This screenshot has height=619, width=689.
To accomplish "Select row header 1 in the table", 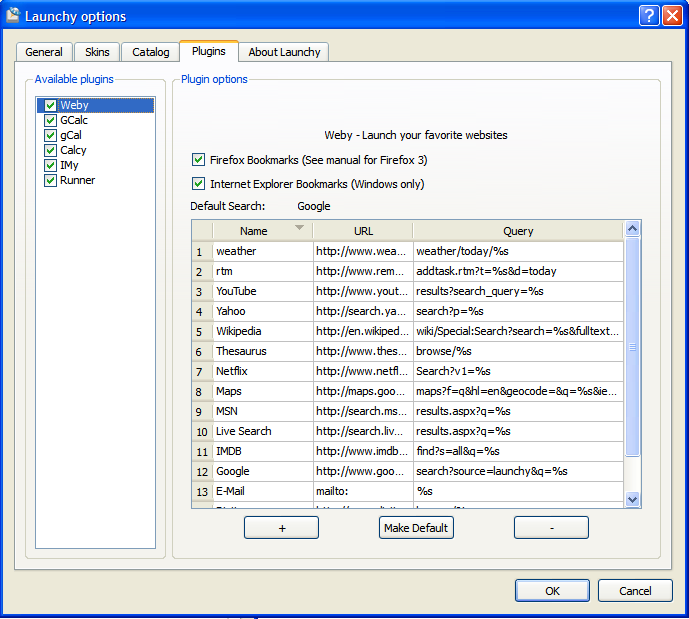I will tap(202, 251).
